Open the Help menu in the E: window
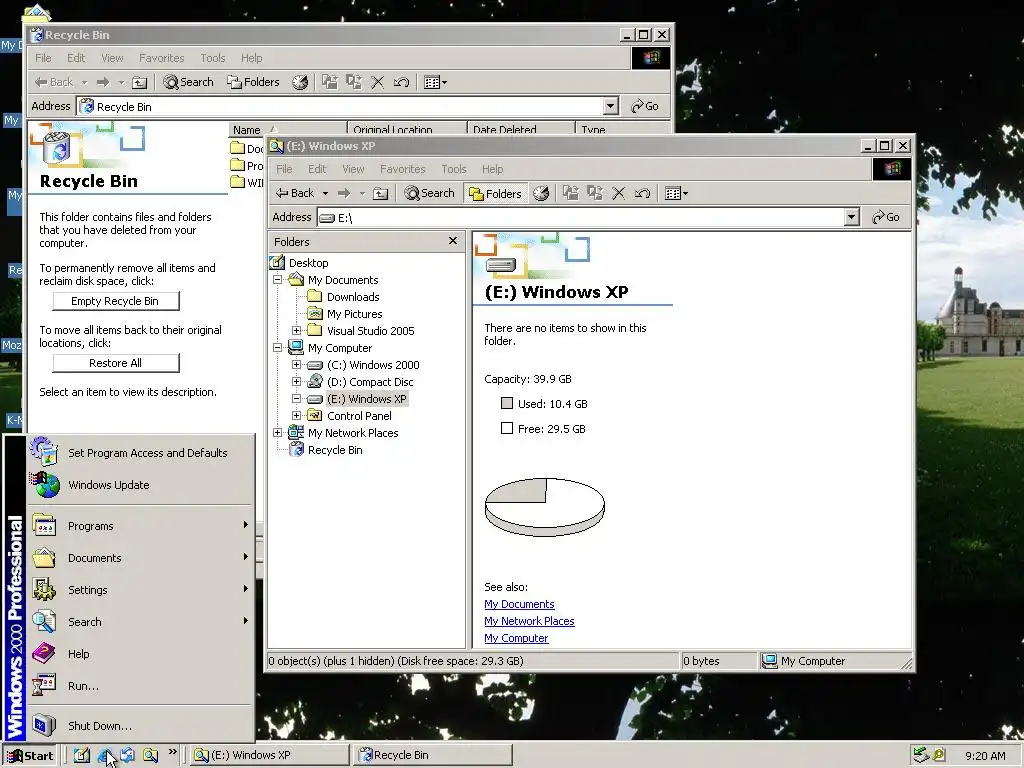 point(492,169)
